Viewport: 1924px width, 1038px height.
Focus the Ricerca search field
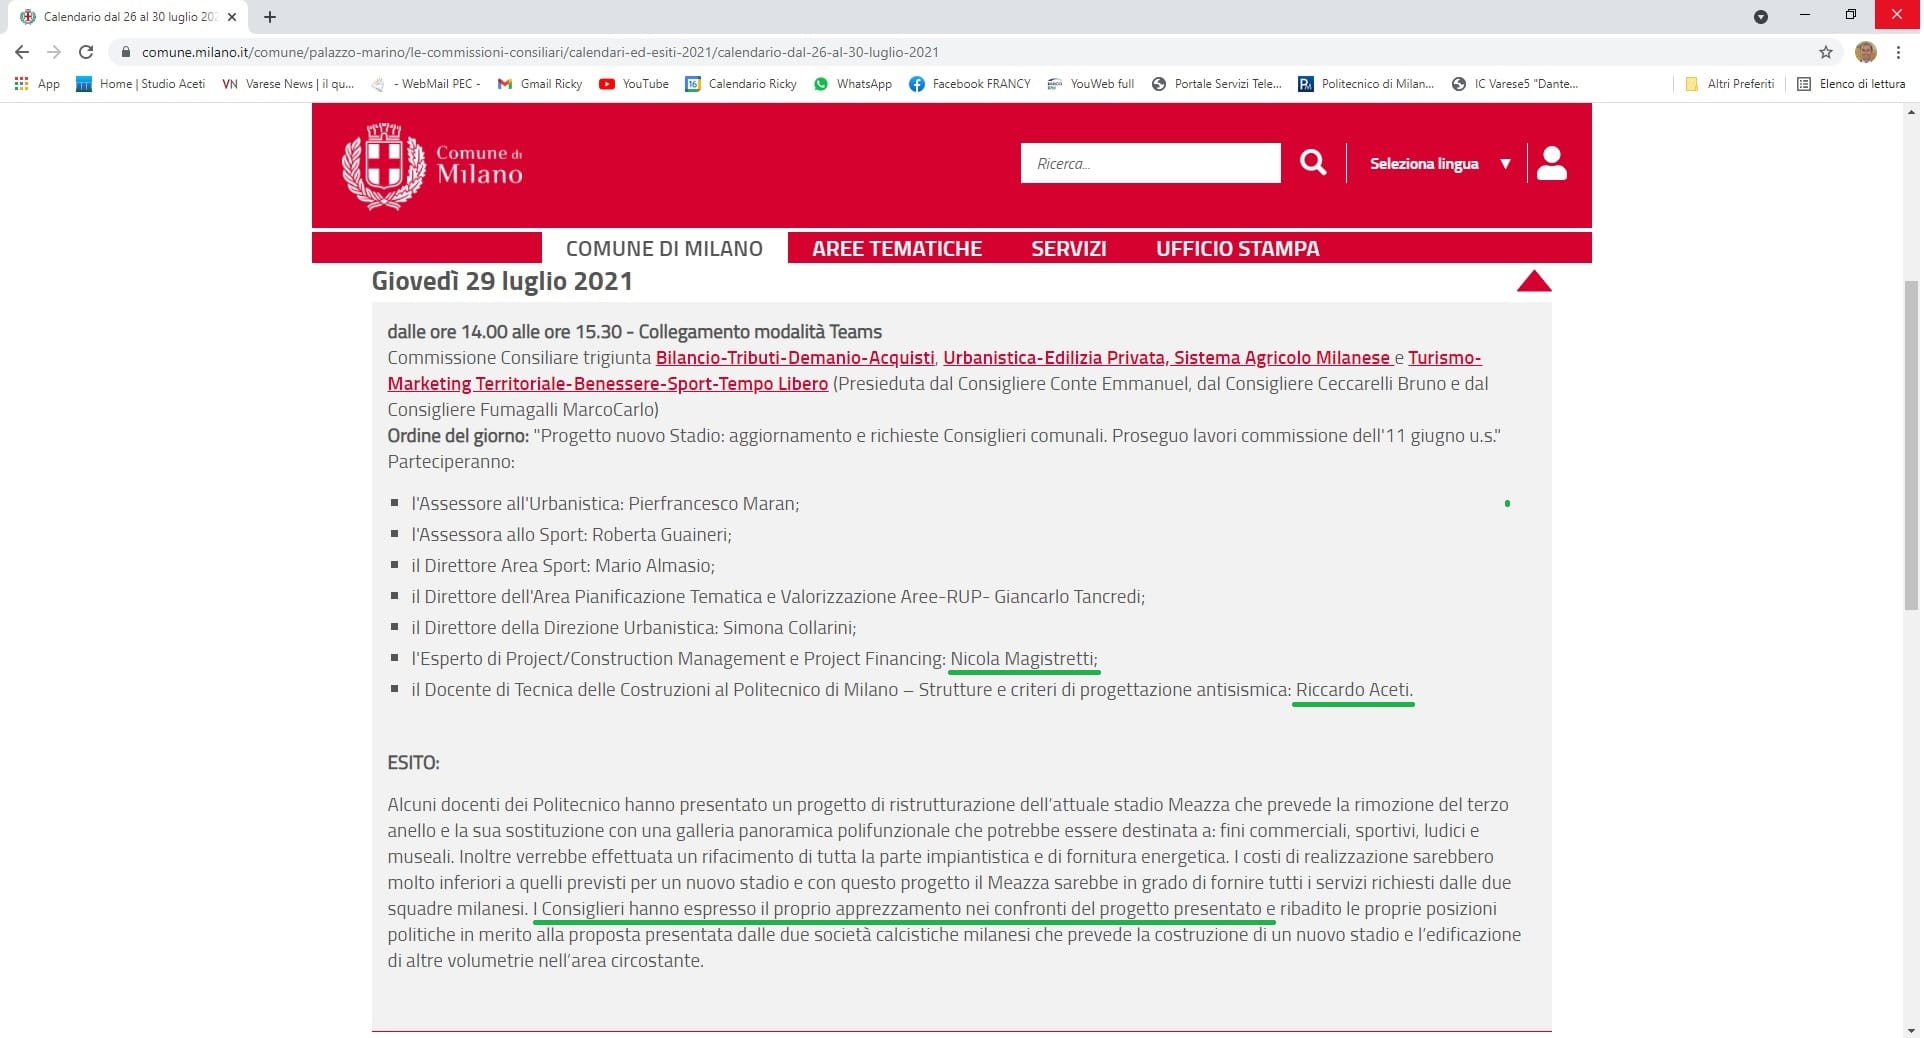pyautogui.click(x=1150, y=163)
